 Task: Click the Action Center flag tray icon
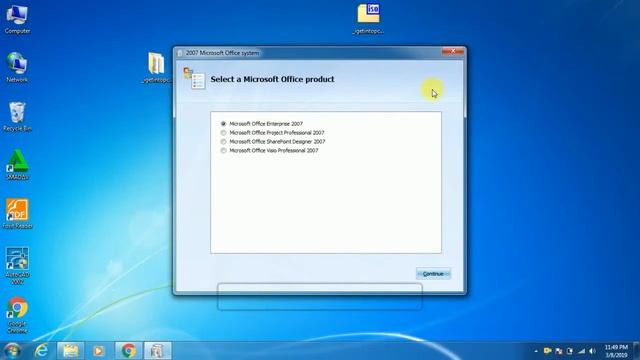(x=559, y=351)
